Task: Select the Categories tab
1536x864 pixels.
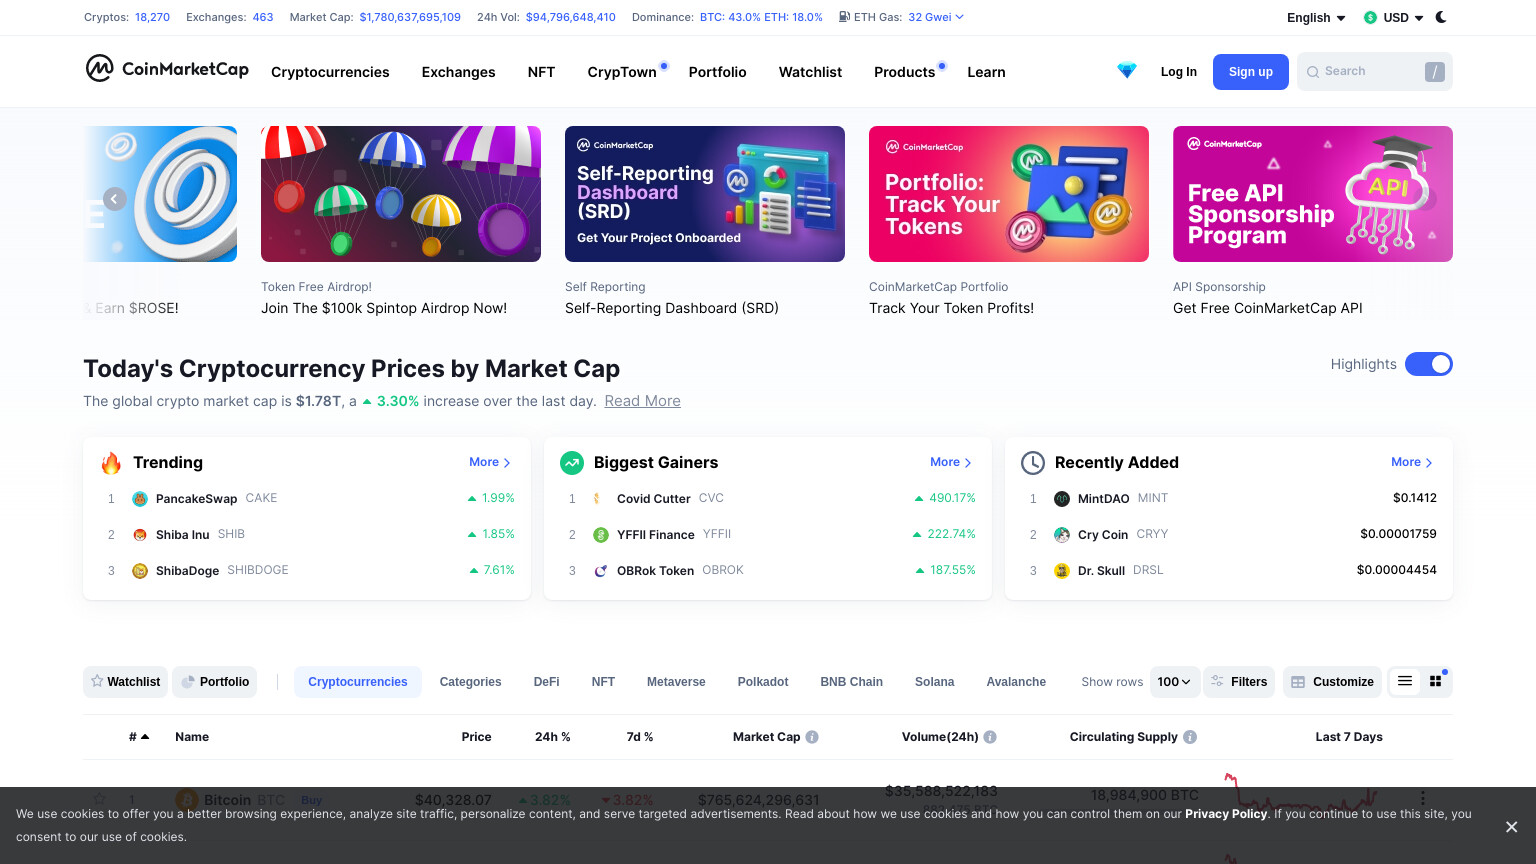Action: 470,682
